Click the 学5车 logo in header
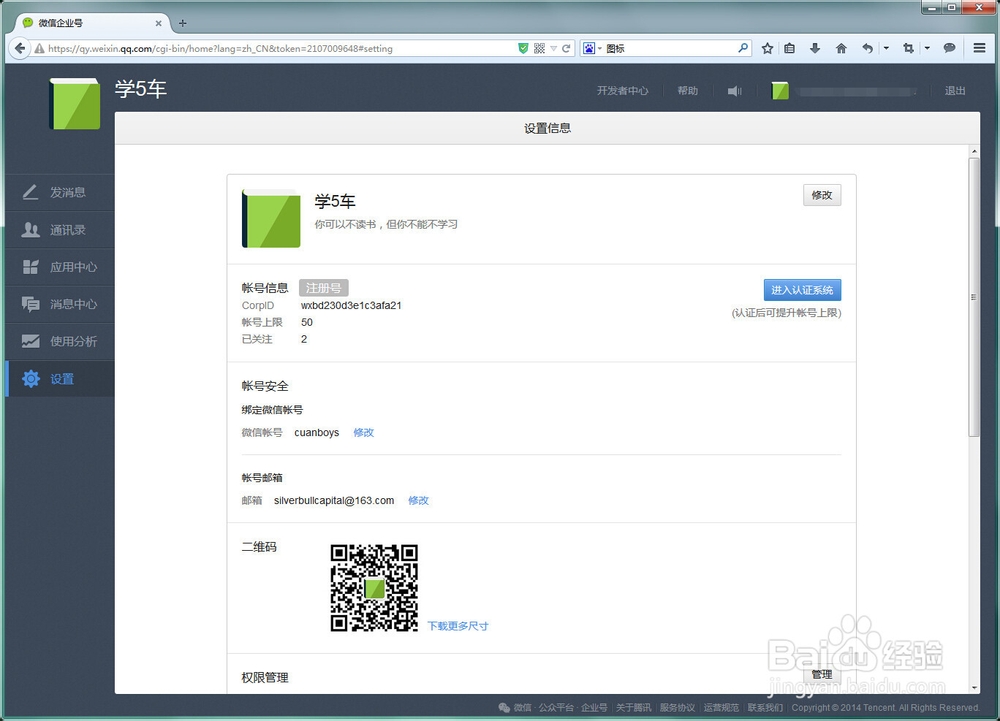The height and width of the screenshot is (721, 1000). 75,104
